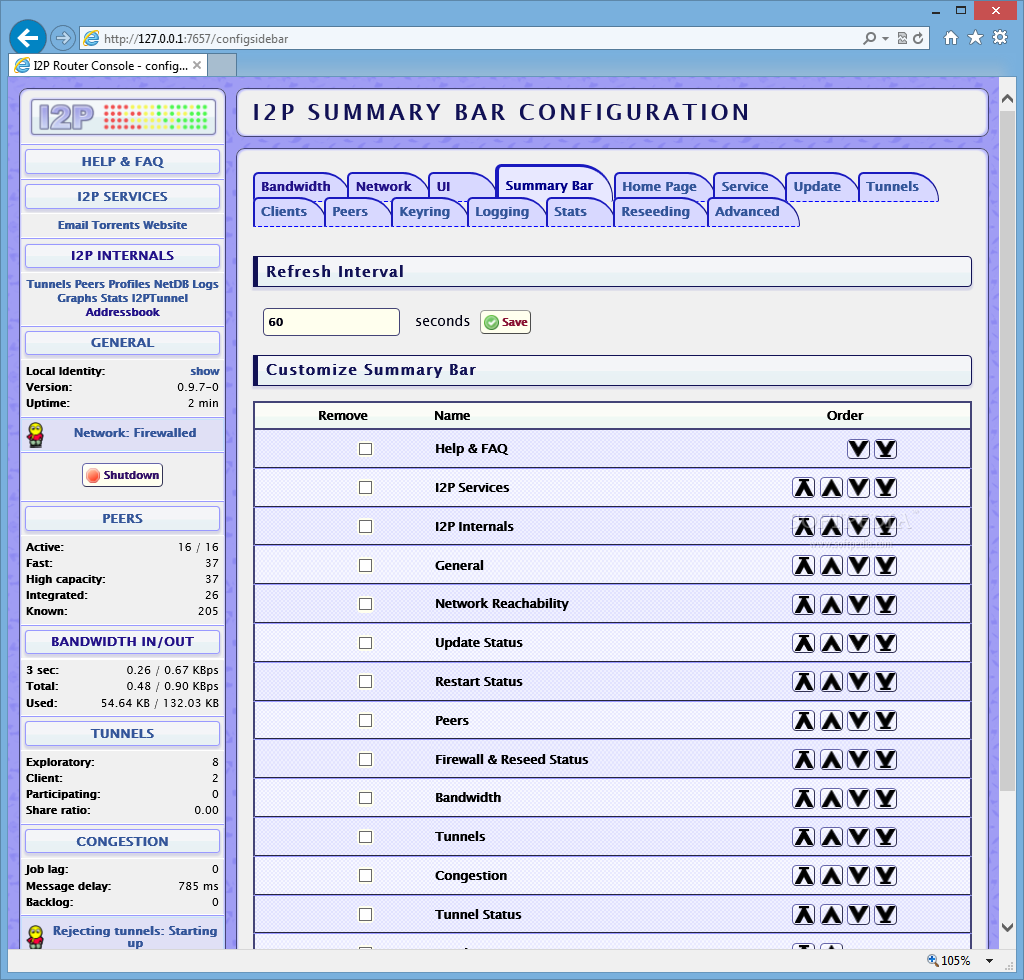
Task: Open Addressbook link in sidebar
Action: [x=123, y=312]
